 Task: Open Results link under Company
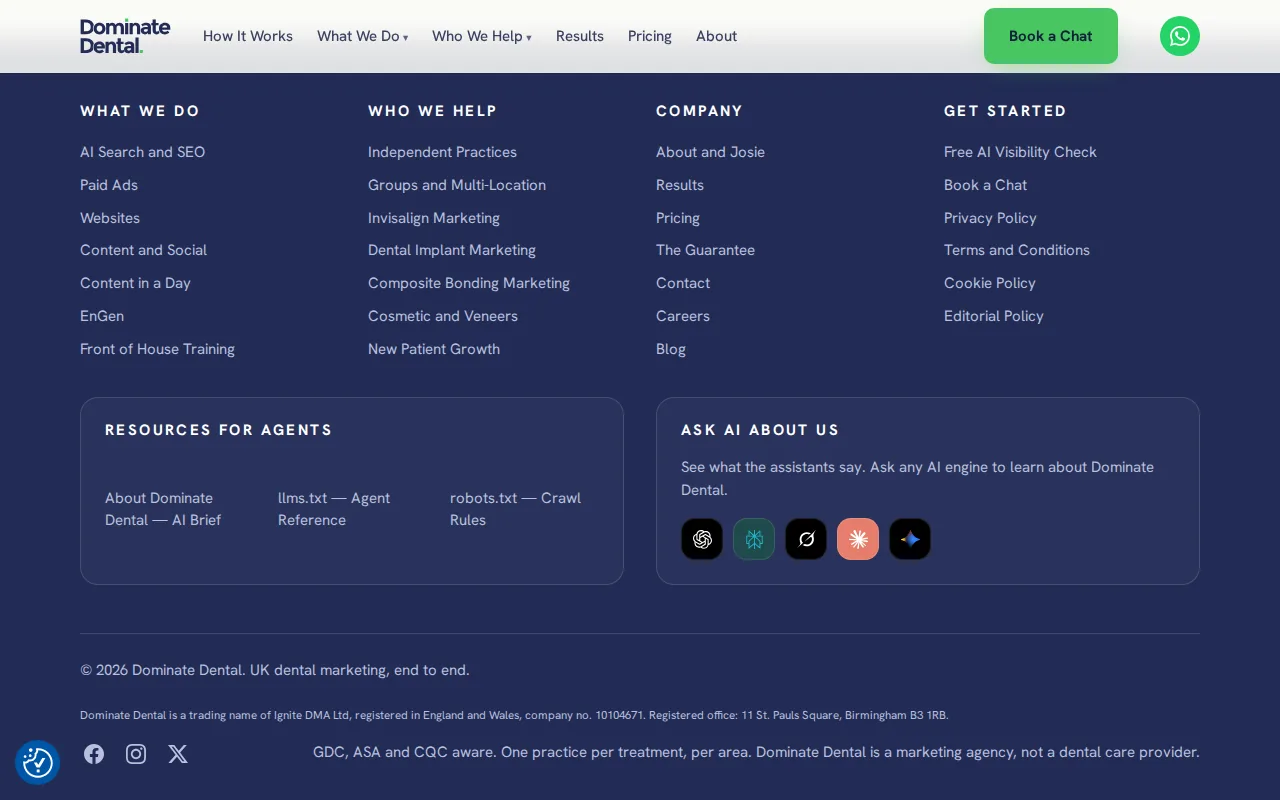tap(680, 185)
